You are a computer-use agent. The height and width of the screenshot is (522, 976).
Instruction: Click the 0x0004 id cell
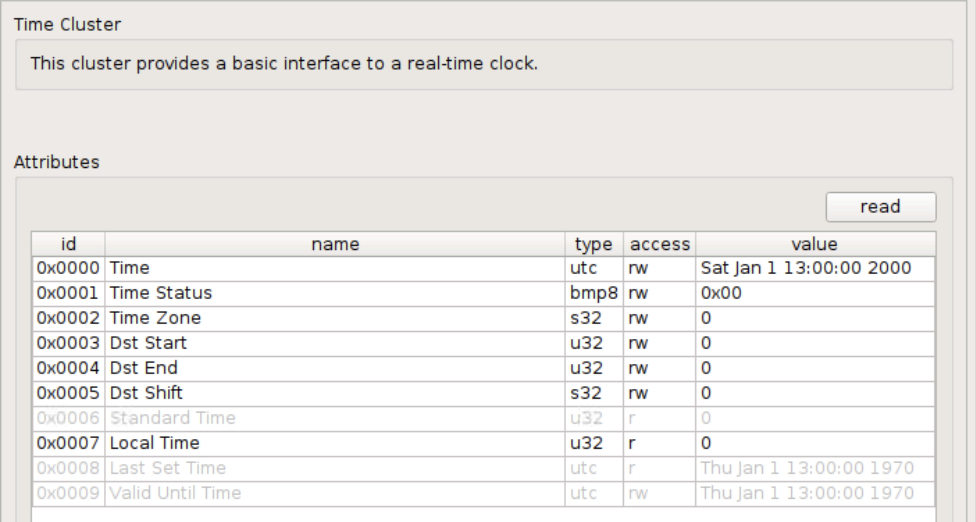point(68,368)
